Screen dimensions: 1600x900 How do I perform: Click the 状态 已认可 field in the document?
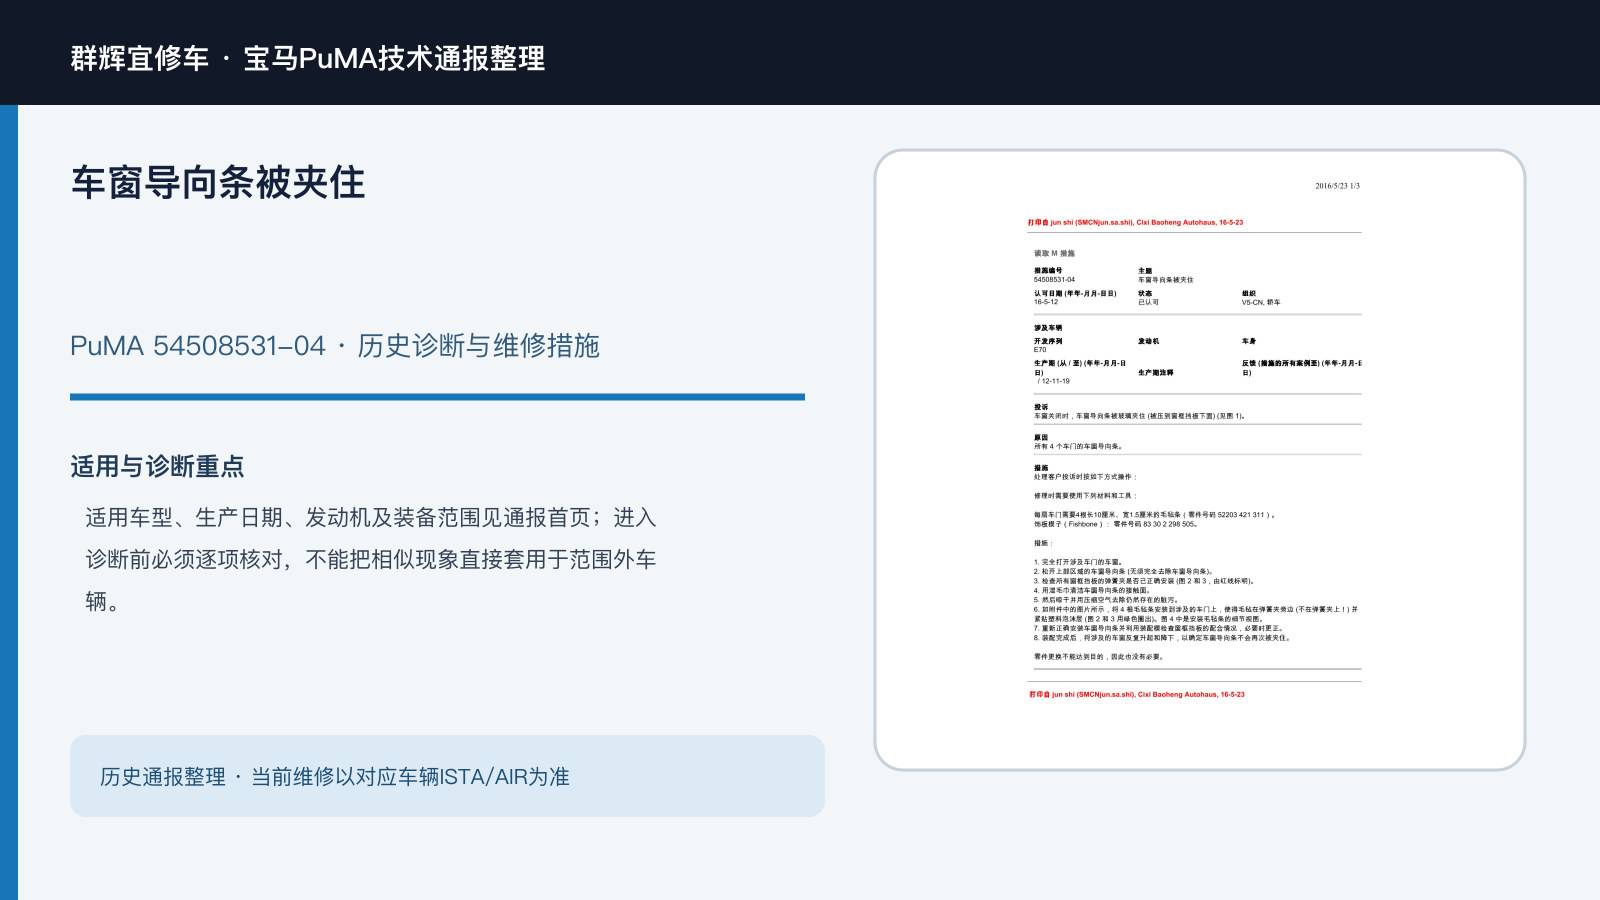click(1149, 298)
